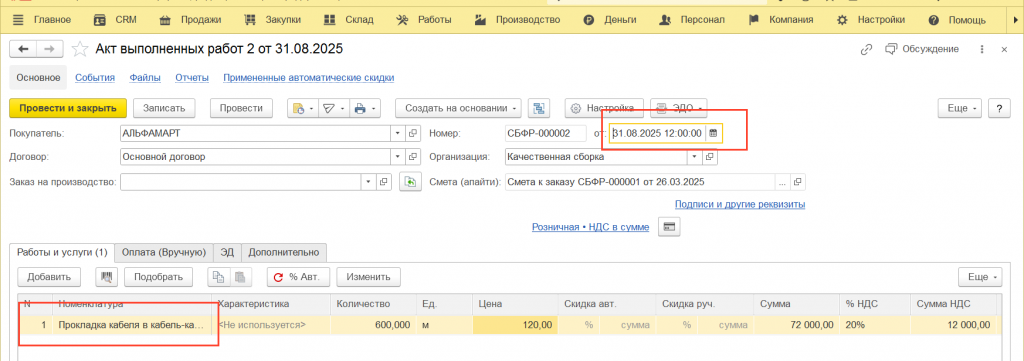Open the Организация record with its open icon
1024x361 pixels.
coord(710,157)
